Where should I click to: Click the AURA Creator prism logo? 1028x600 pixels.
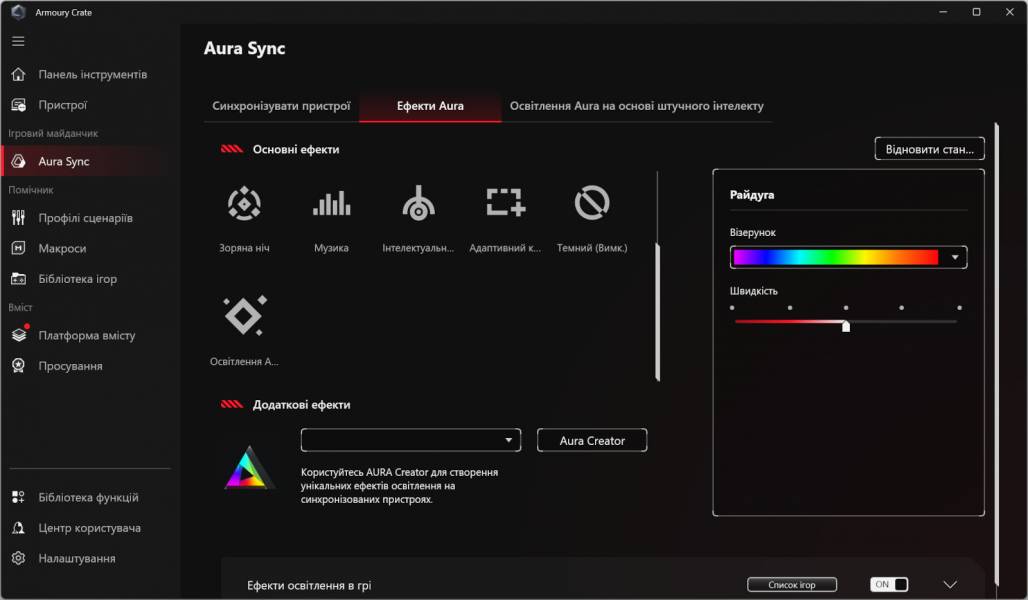249,468
